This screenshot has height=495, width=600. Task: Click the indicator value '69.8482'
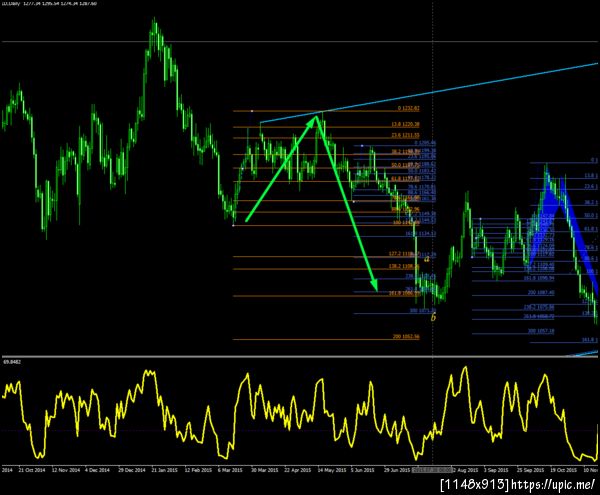[12, 361]
